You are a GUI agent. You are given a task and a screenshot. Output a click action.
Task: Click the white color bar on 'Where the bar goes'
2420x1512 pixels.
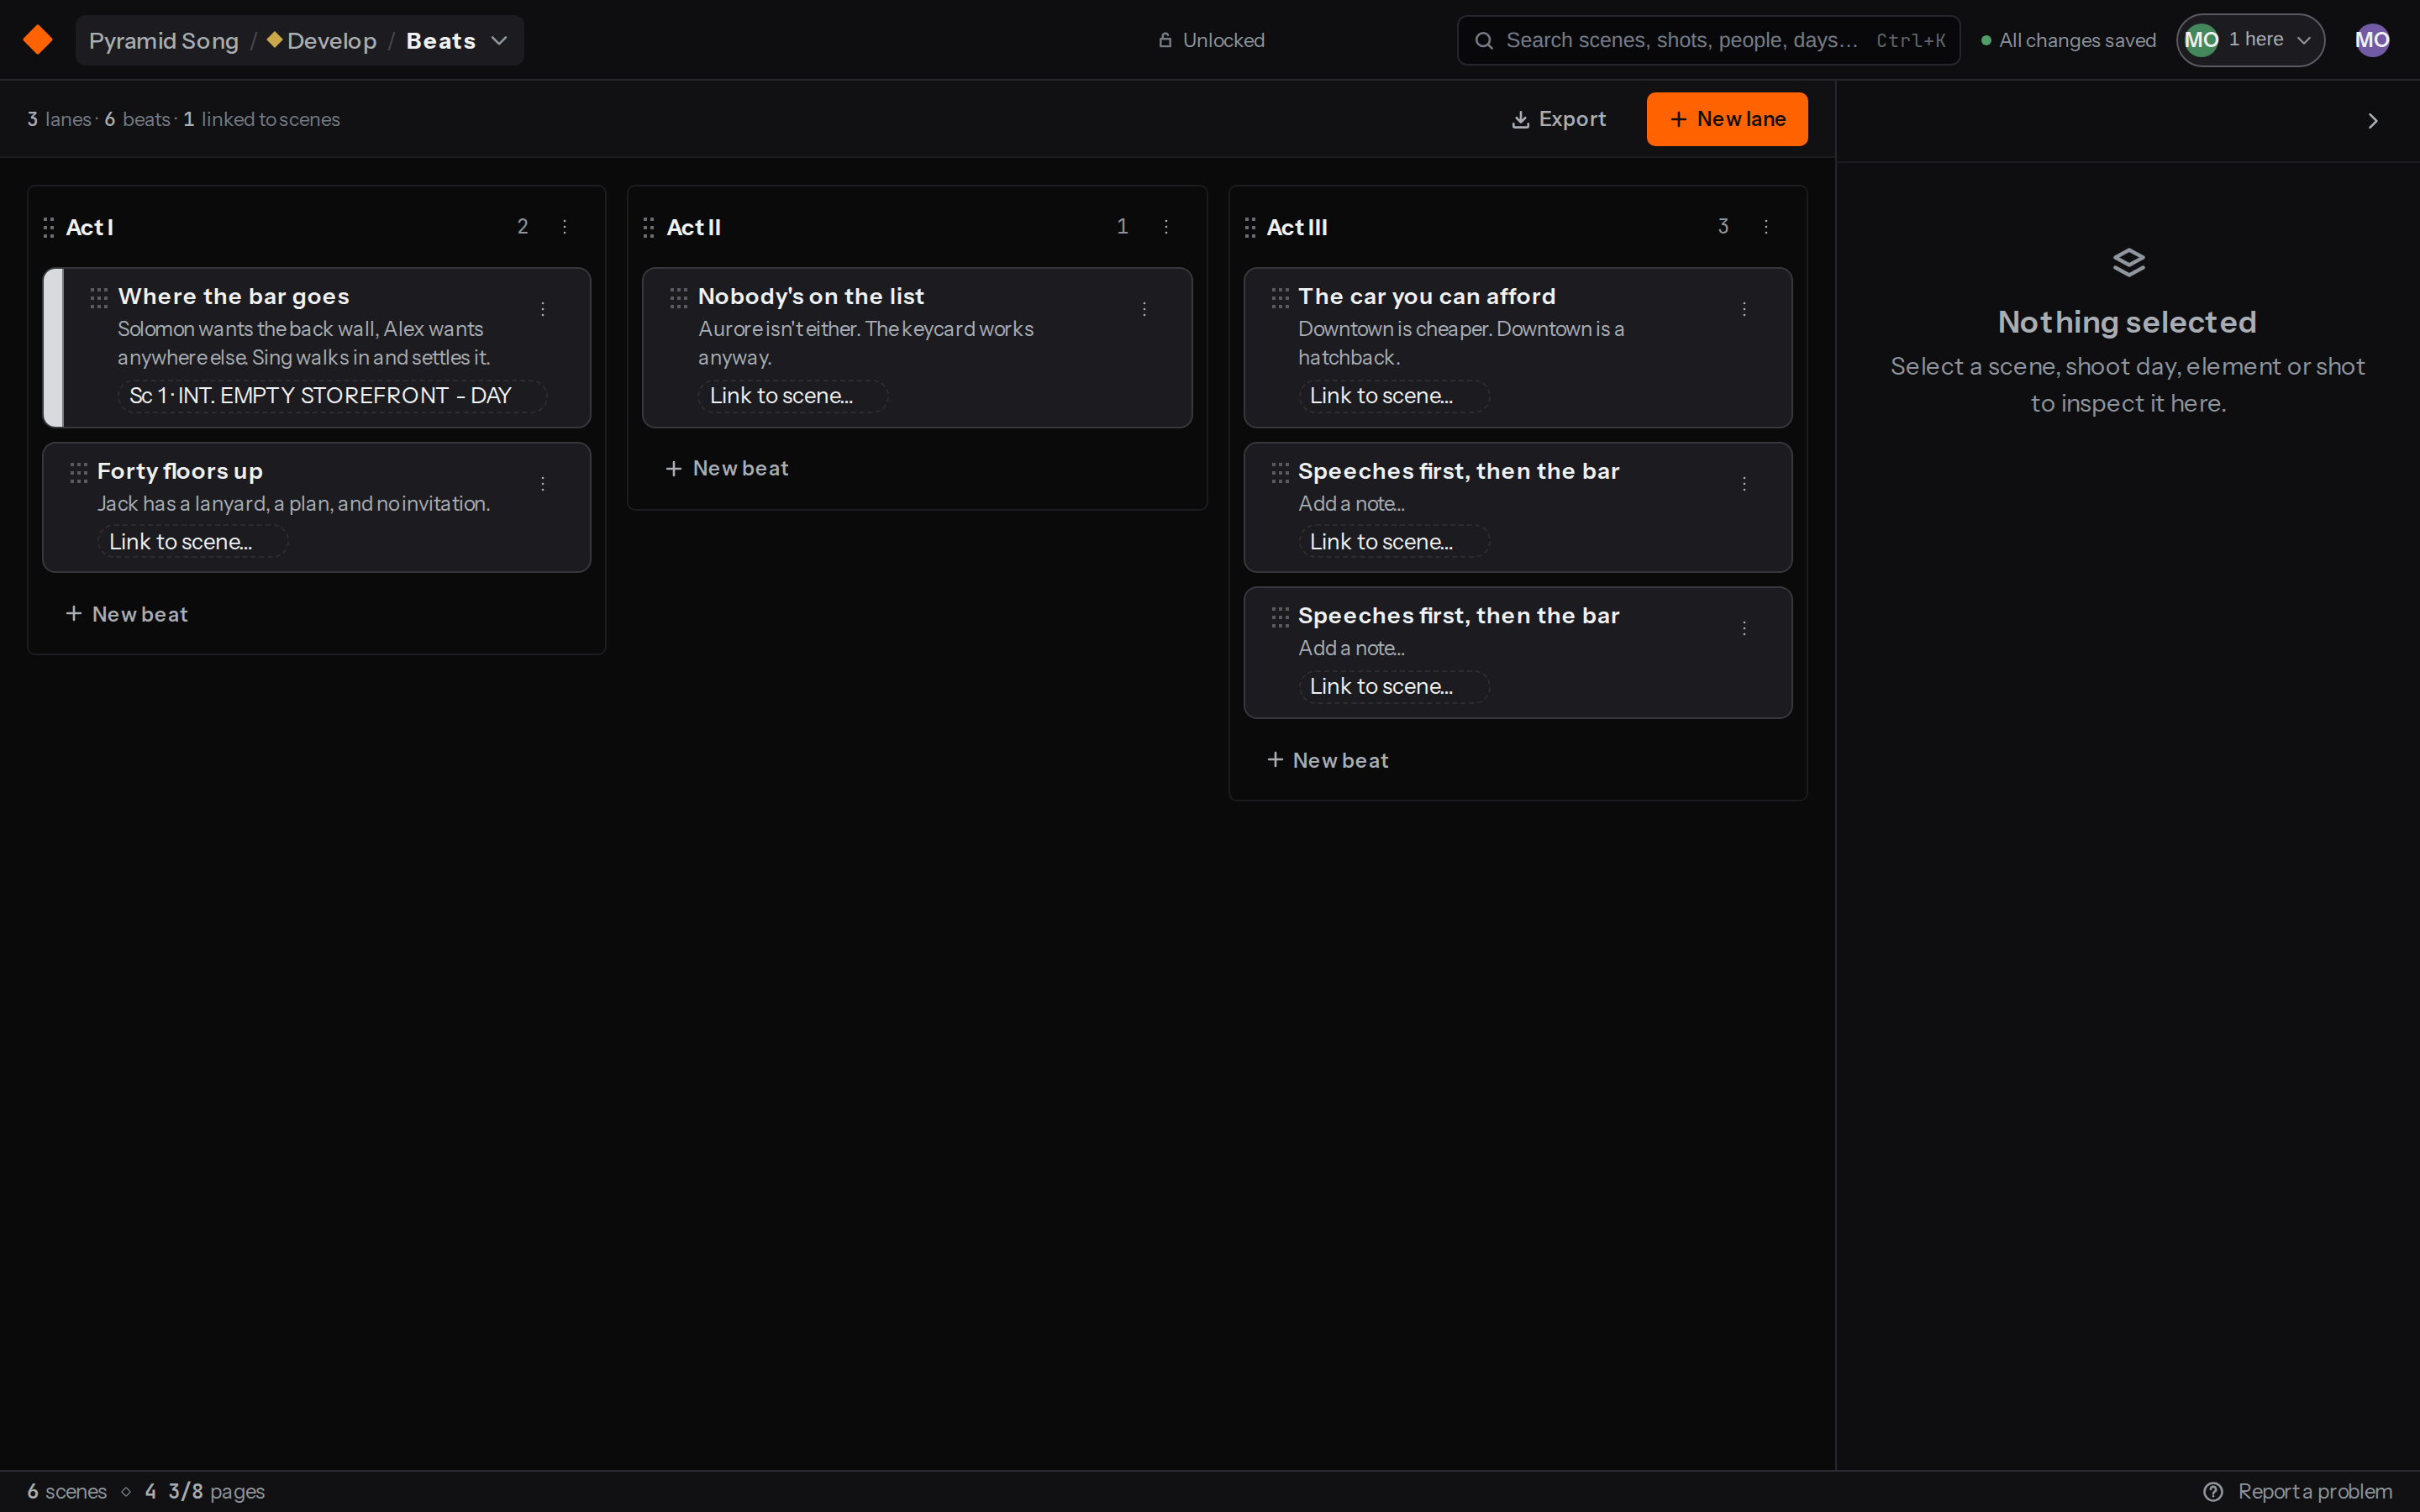coord(53,347)
